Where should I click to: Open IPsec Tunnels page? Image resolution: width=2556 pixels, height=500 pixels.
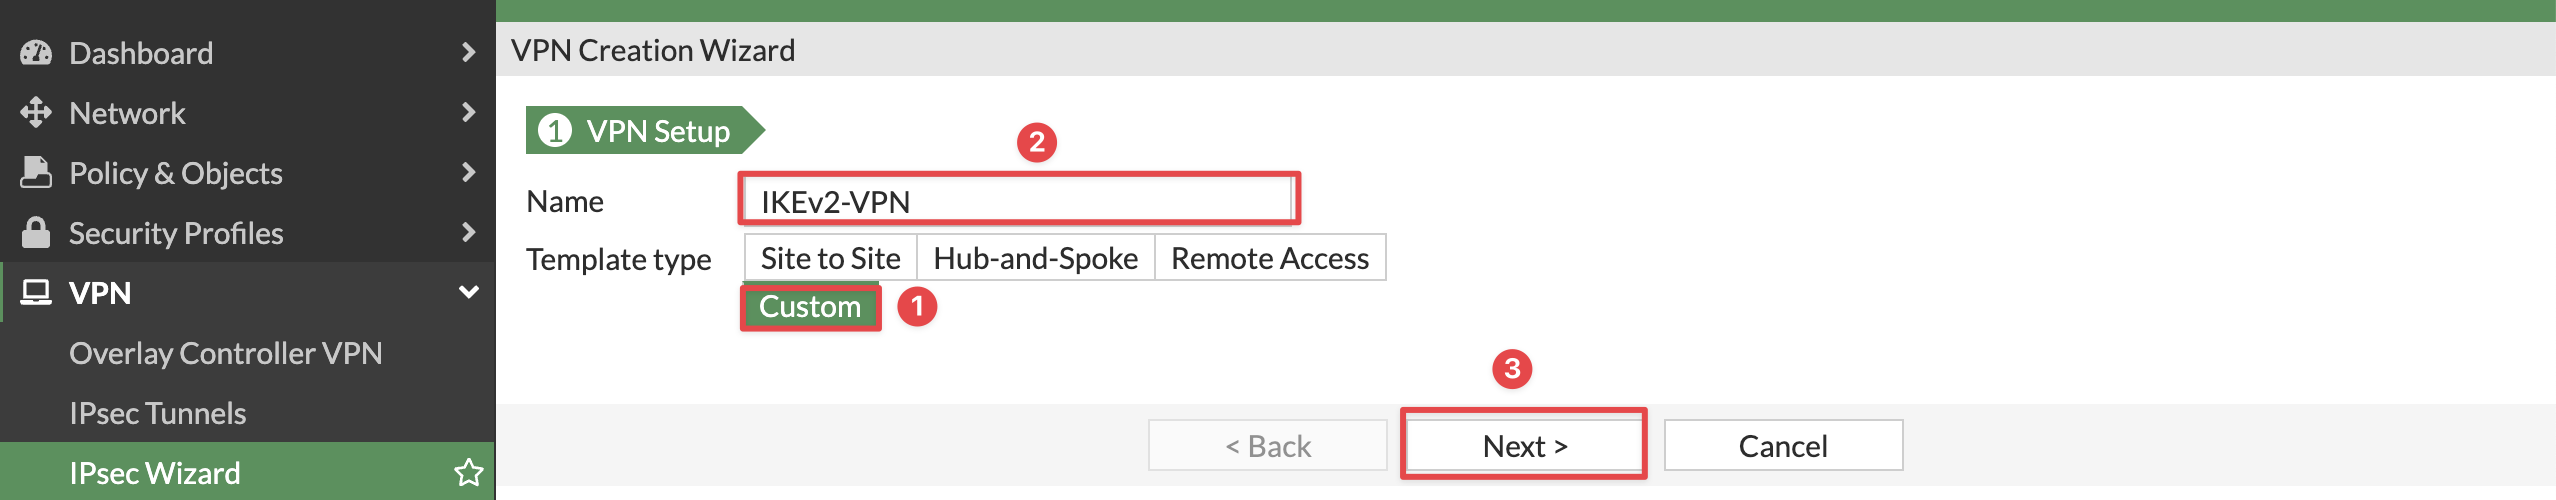tap(158, 413)
